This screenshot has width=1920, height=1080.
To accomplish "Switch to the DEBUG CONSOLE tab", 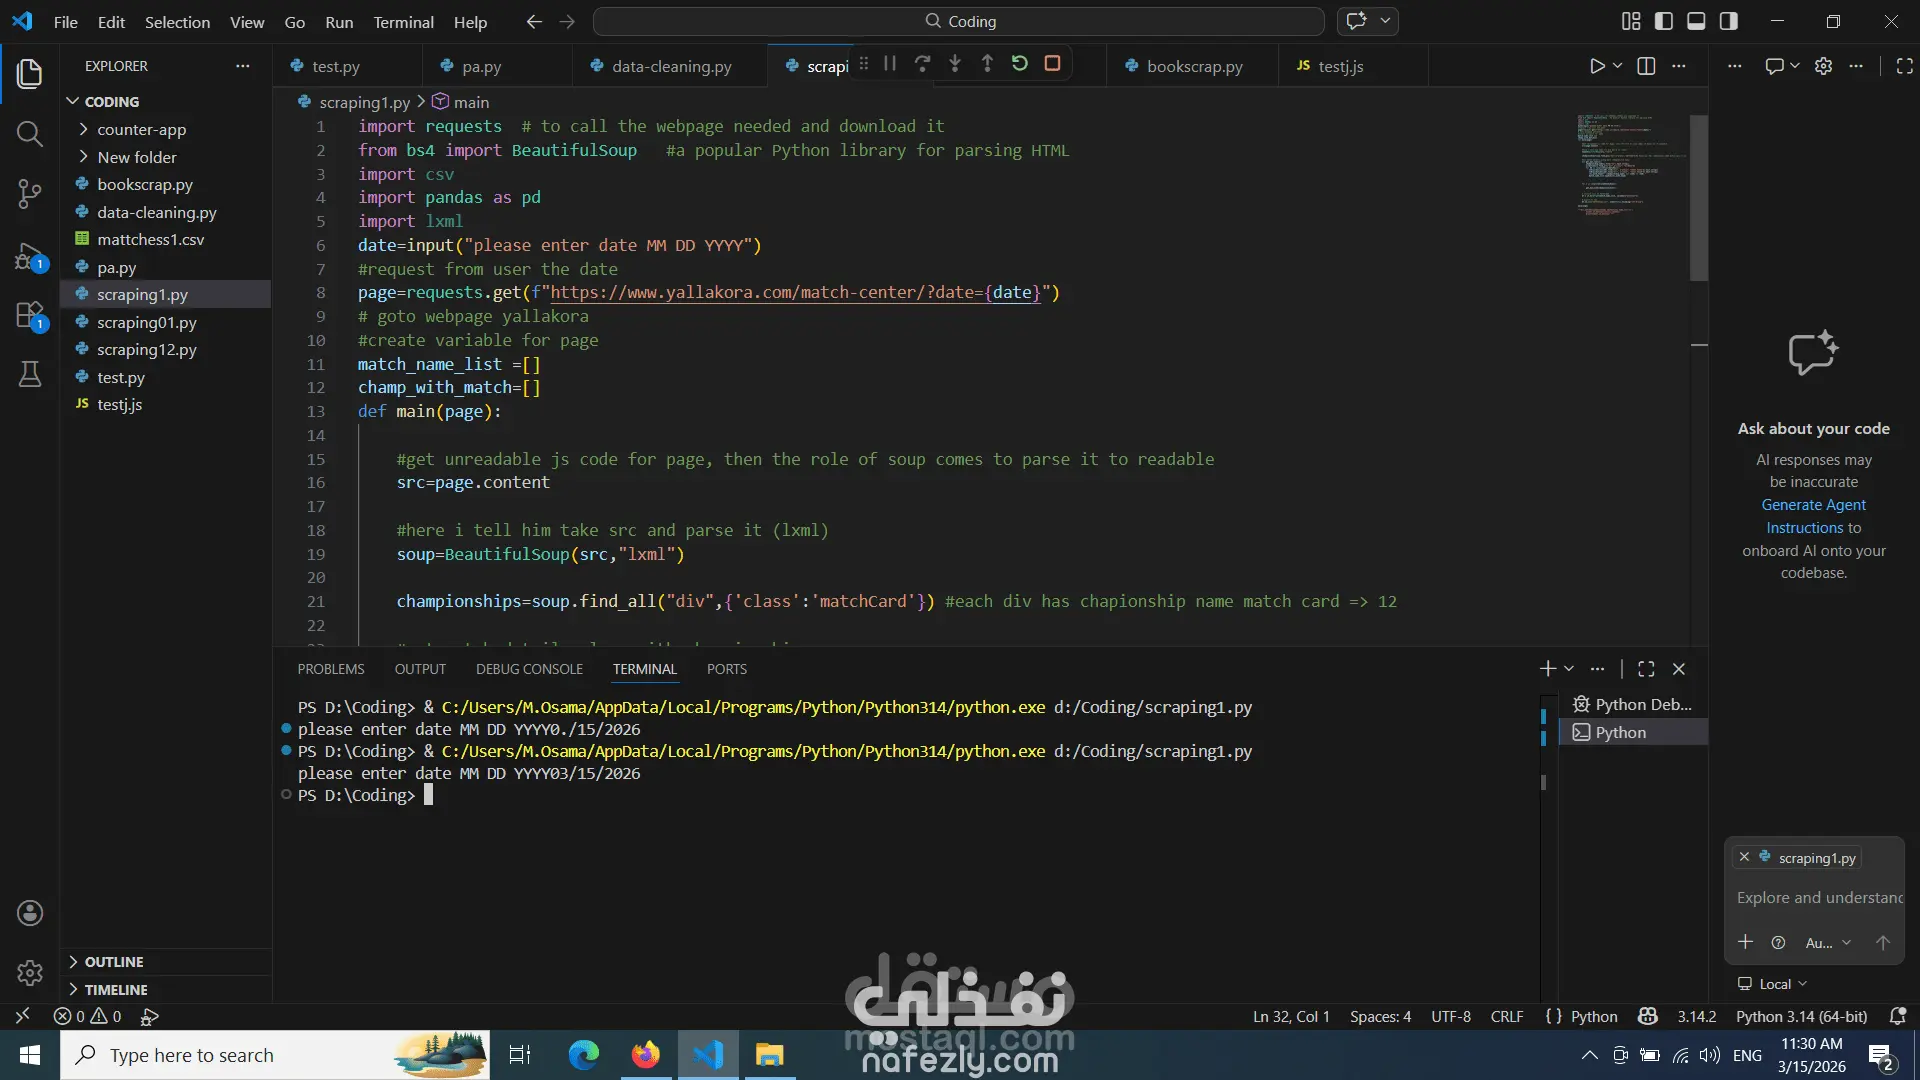I will pyautogui.click(x=529, y=669).
